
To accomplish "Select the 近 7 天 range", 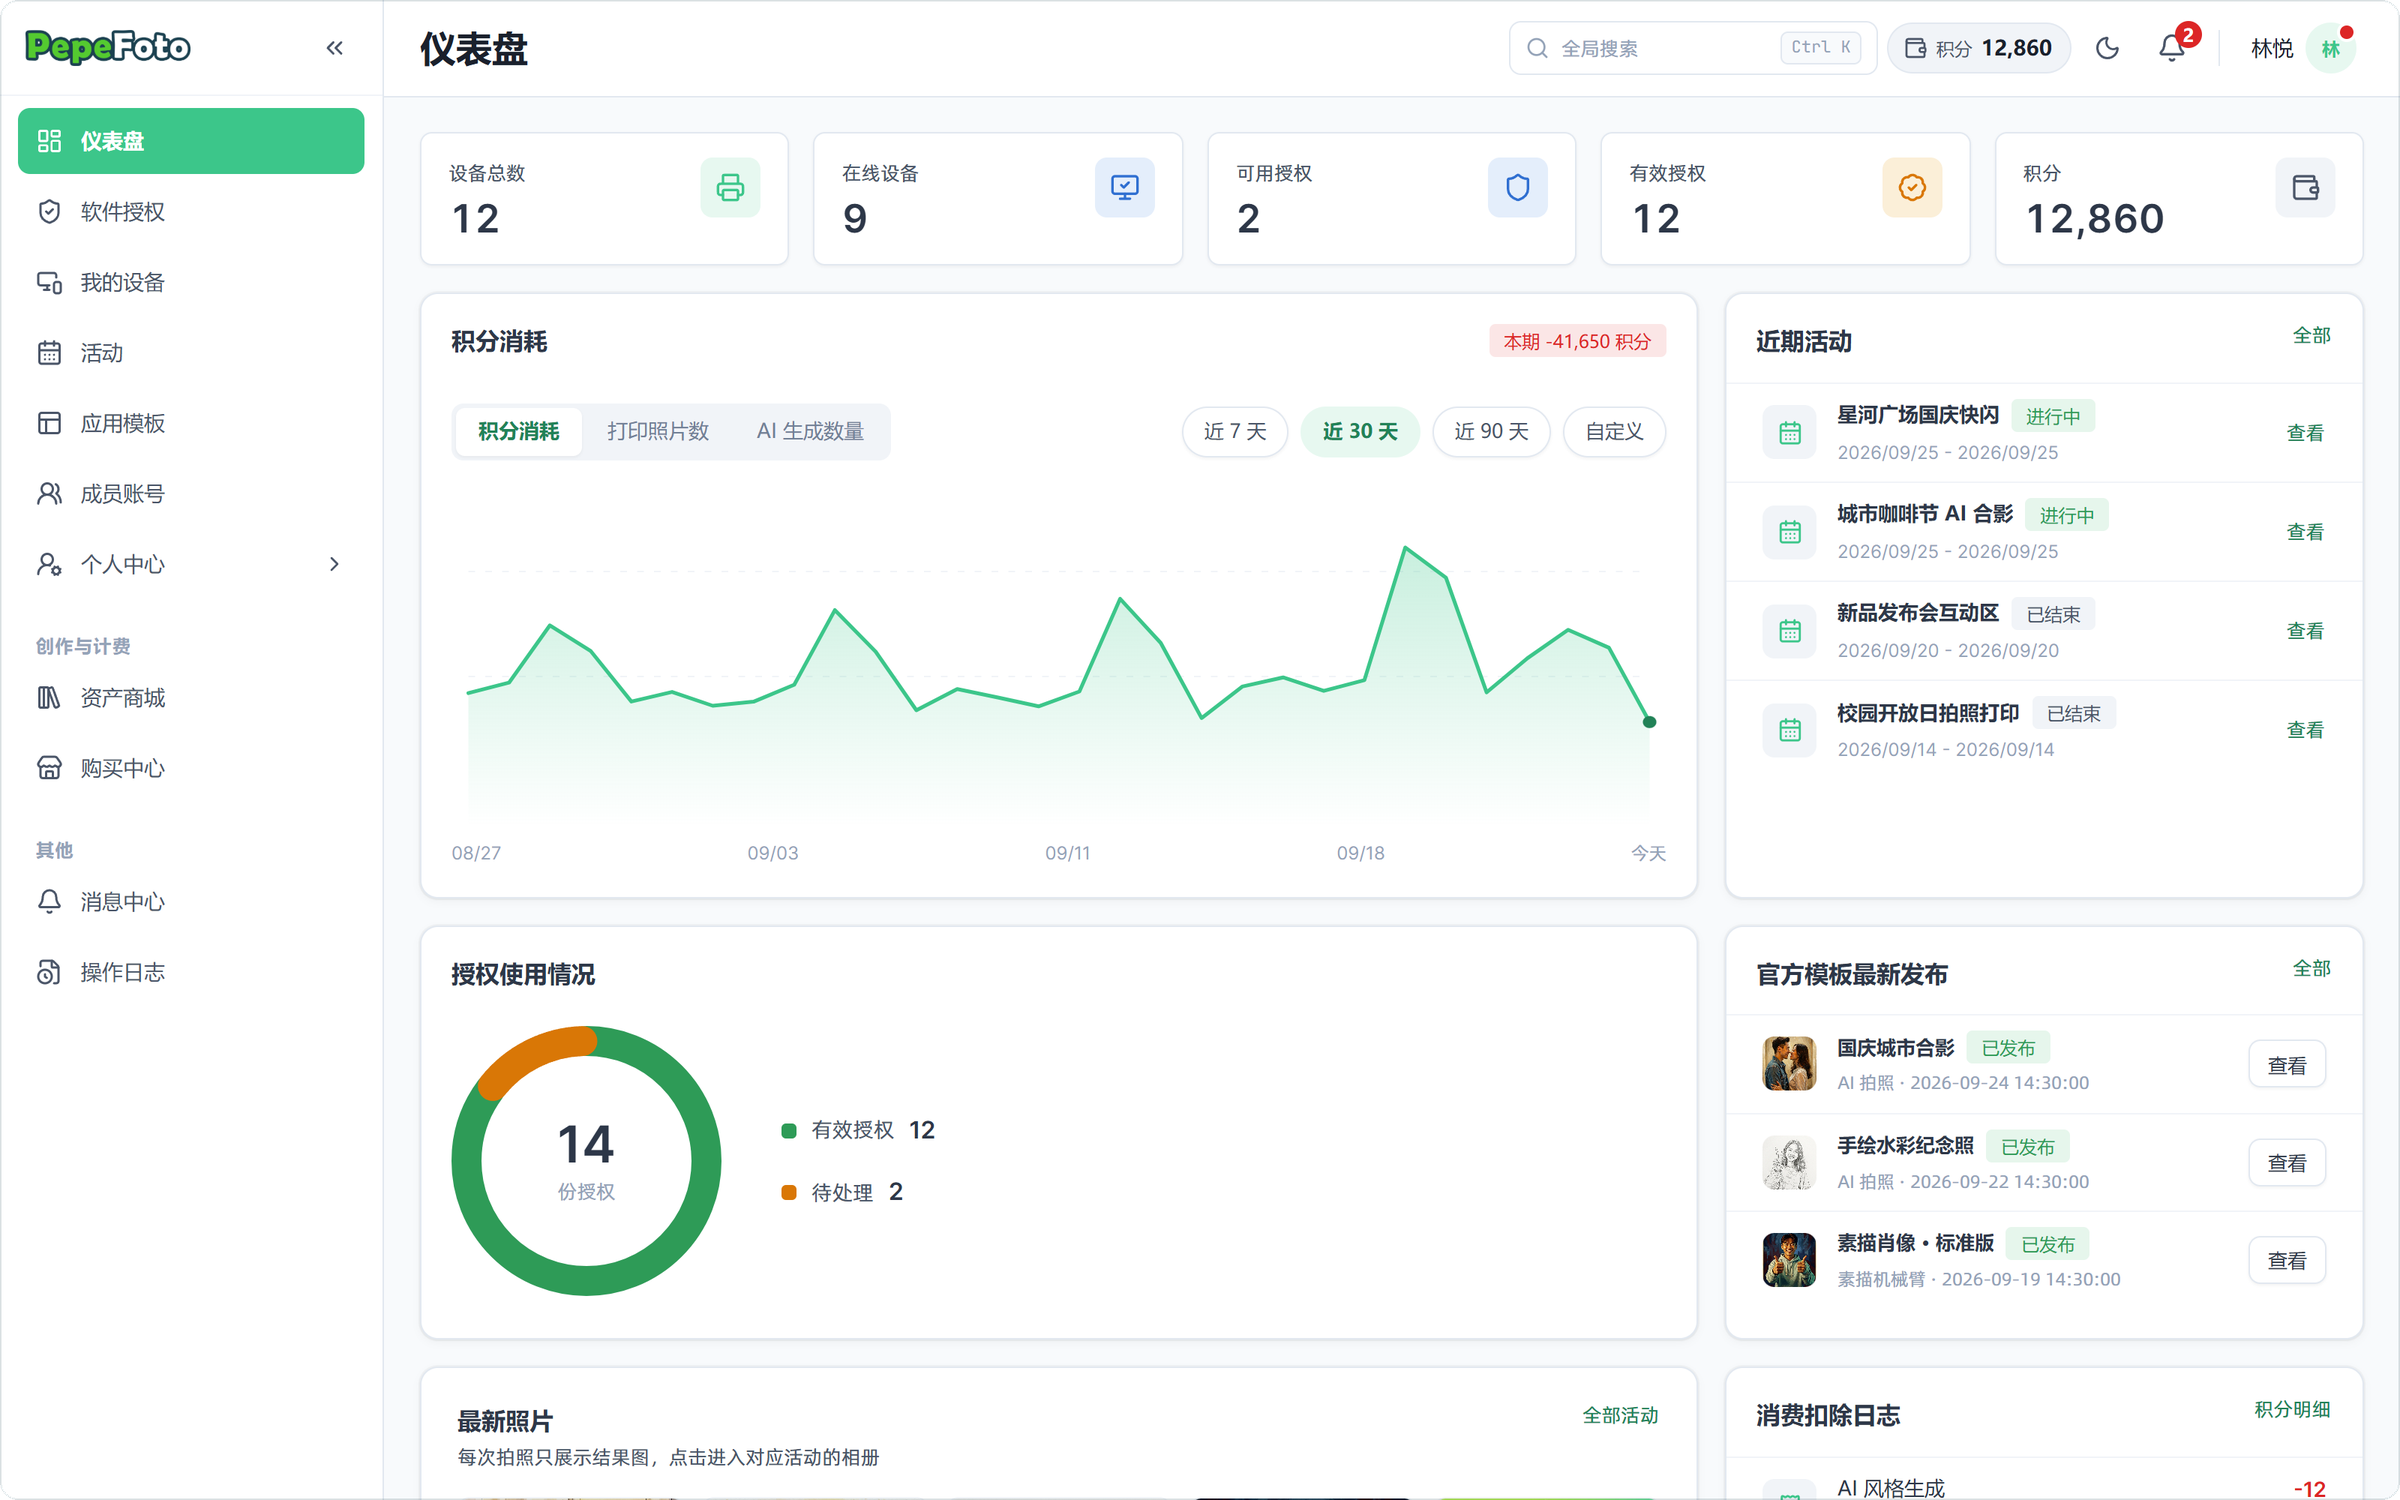I will tap(1235, 431).
